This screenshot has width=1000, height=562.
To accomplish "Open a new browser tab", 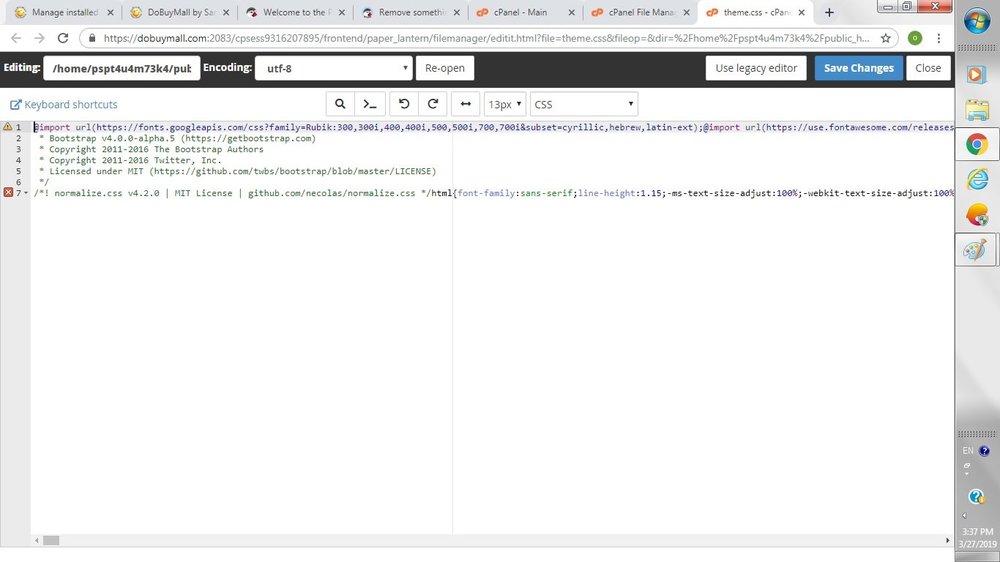I will (829, 12).
